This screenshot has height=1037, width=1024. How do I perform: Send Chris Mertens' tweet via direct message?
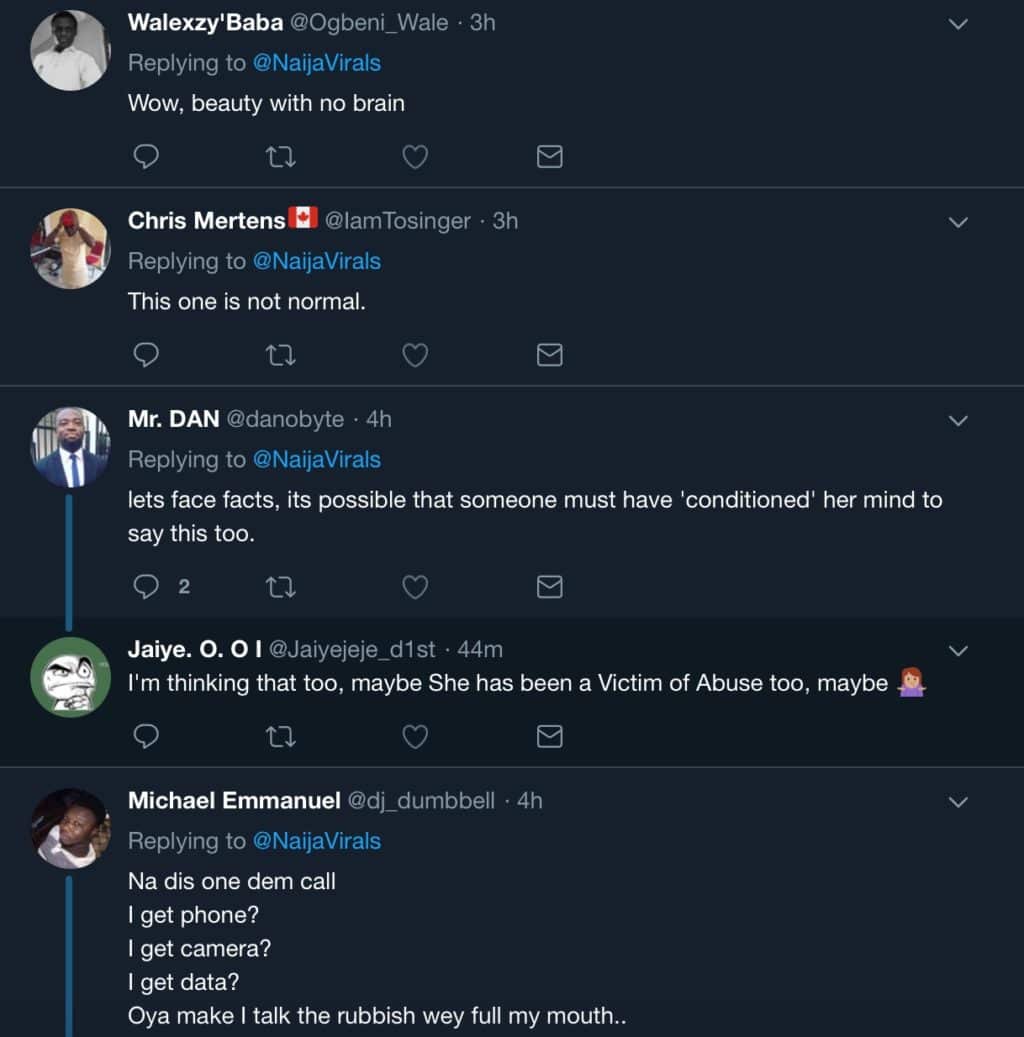point(549,355)
